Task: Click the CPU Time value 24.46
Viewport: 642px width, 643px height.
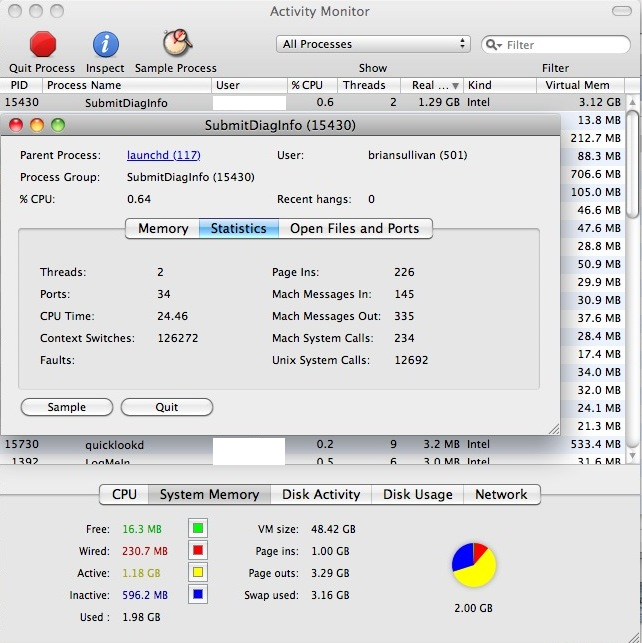Action: 173,316
